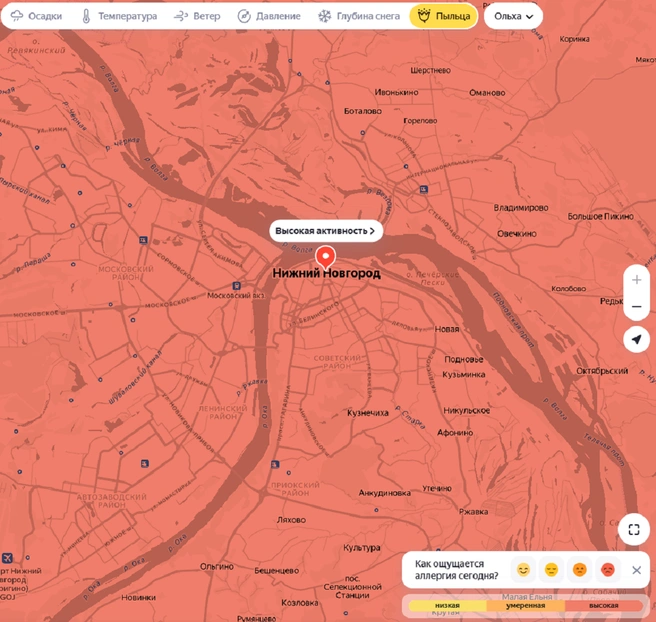Click the red Nizhny Novgorod location pin

point(325,257)
